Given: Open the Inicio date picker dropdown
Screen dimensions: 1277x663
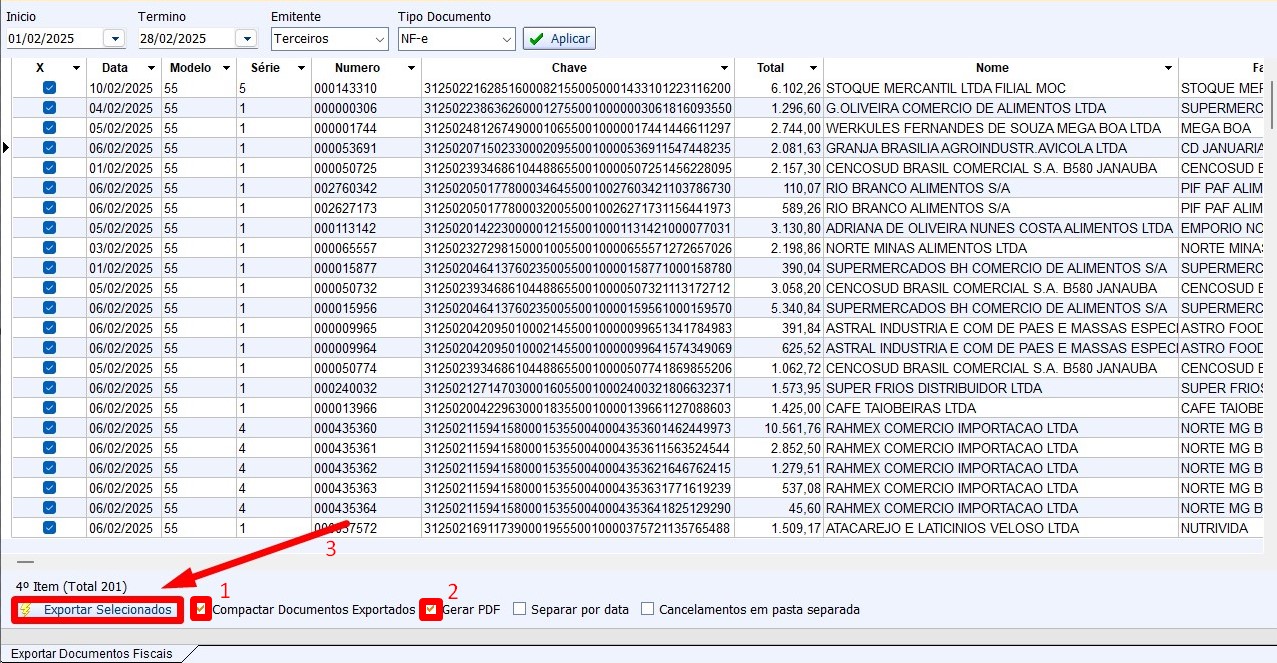Looking at the screenshot, I should pos(114,38).
